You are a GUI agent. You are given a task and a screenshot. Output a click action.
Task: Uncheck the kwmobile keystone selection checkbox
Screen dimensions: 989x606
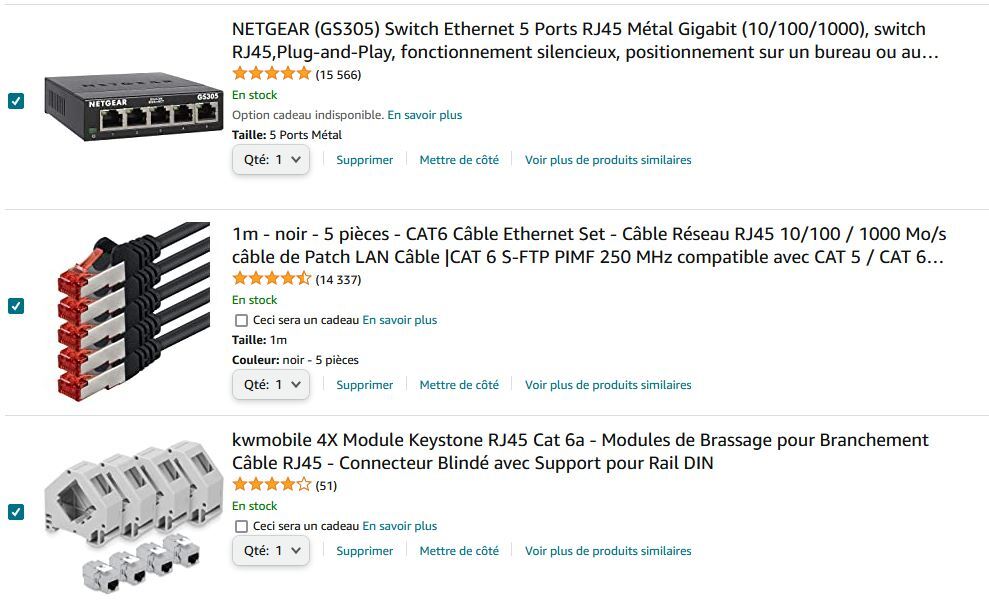(x=16, y=512)
